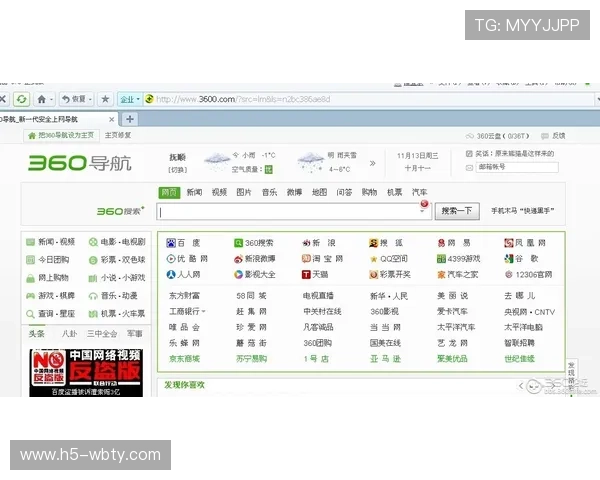Screen dimensions: 600x480
Task: Open the 企业 address bar dropdown
Action: (x=130, y=99)
